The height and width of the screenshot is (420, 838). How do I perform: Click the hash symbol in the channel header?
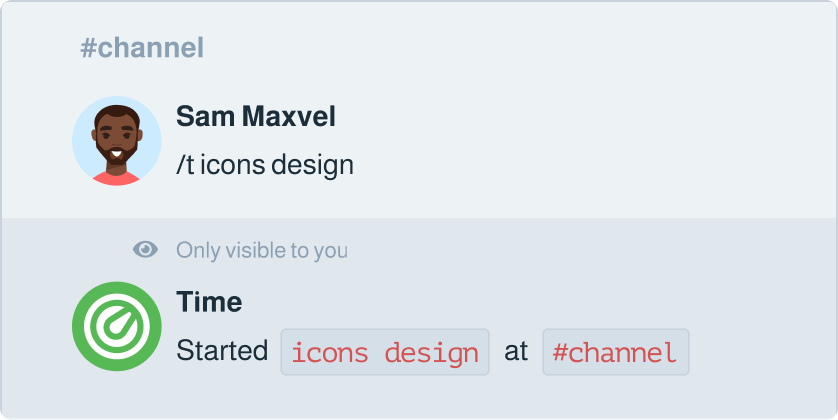88,48
